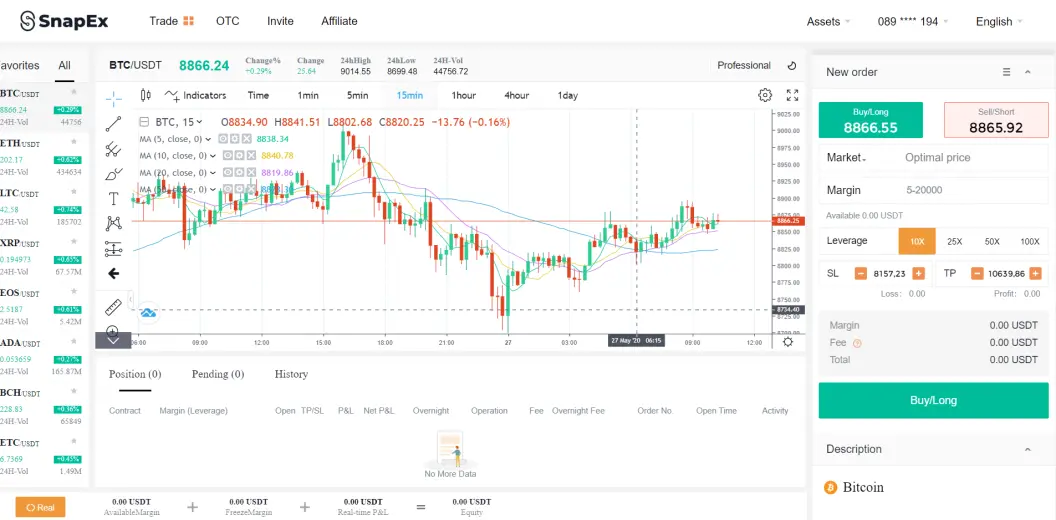Viewport: 1056px width, 520px height.
Task: Open the account 089 **** 194 menu
Action: pos(913,22)
